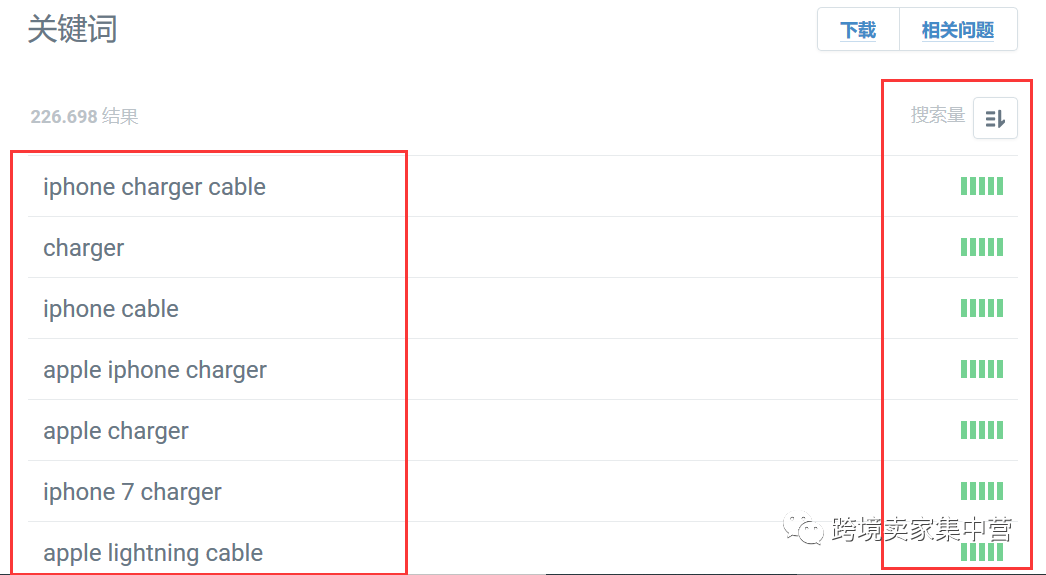Click the sort descending icon button
Viewport: 1046px width, 575px height.
pos(995,118)
